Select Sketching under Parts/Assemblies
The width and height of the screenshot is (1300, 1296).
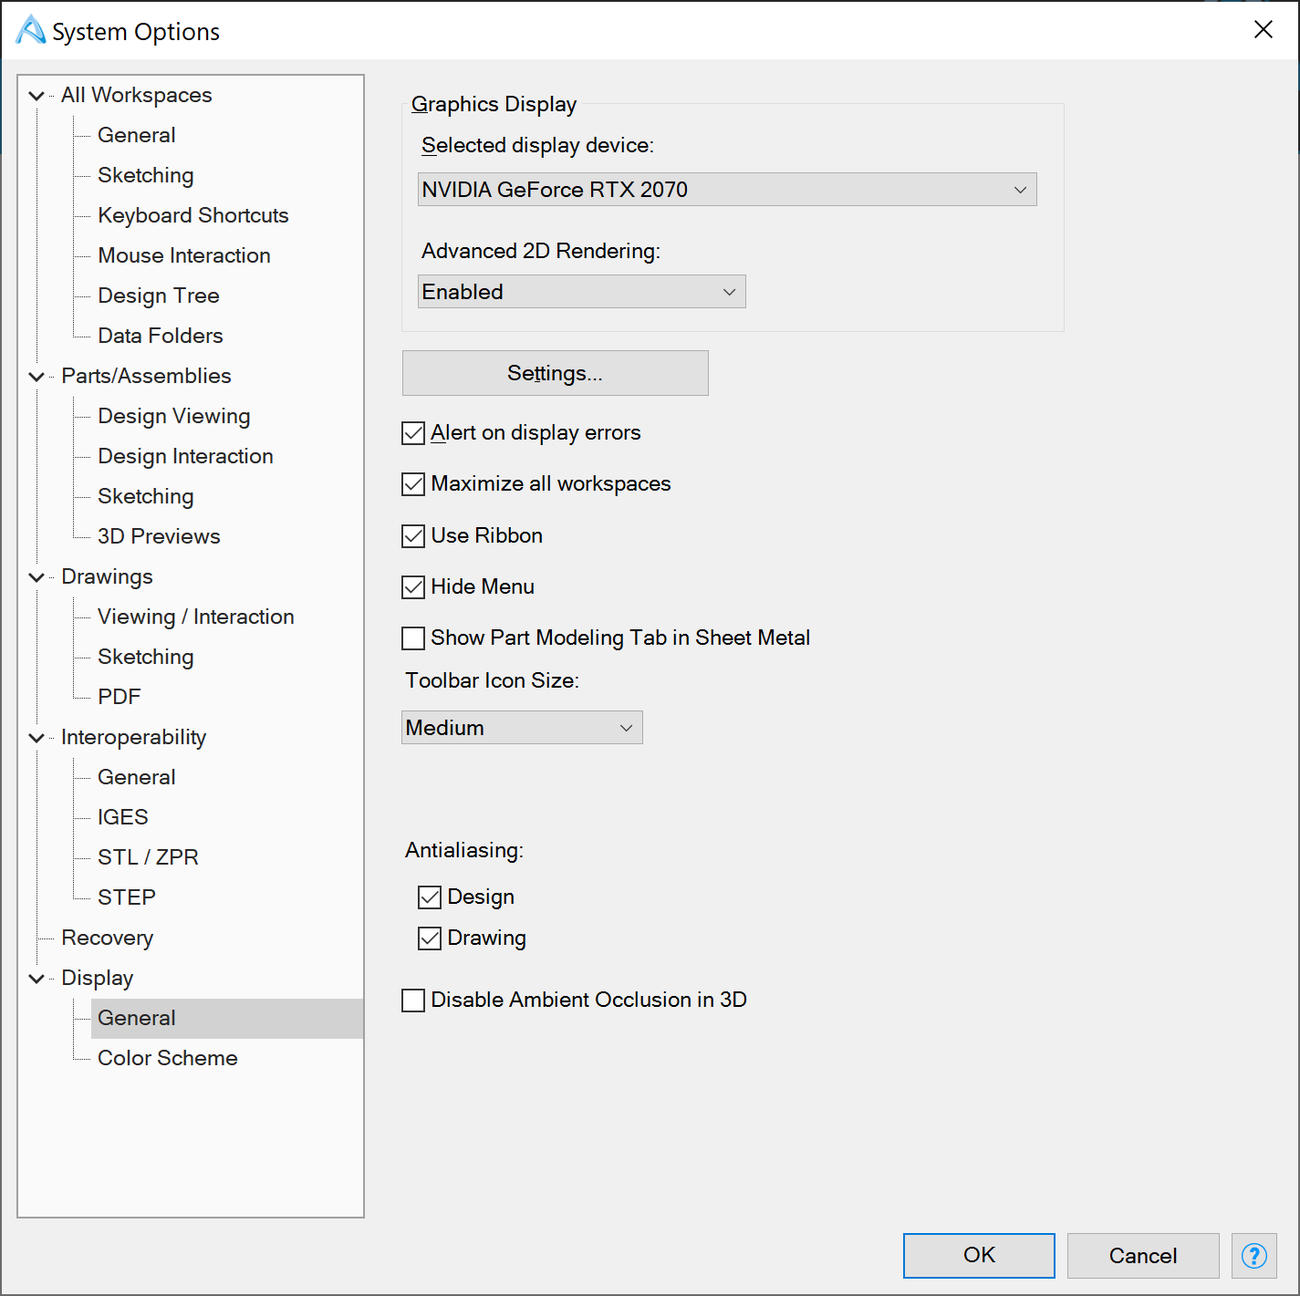coord(146,496)
